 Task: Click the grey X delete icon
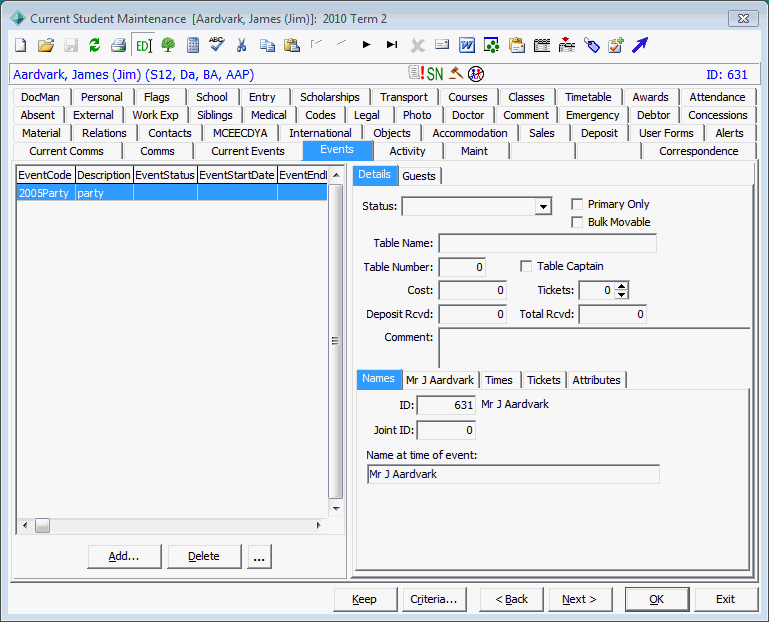point(417,46)
